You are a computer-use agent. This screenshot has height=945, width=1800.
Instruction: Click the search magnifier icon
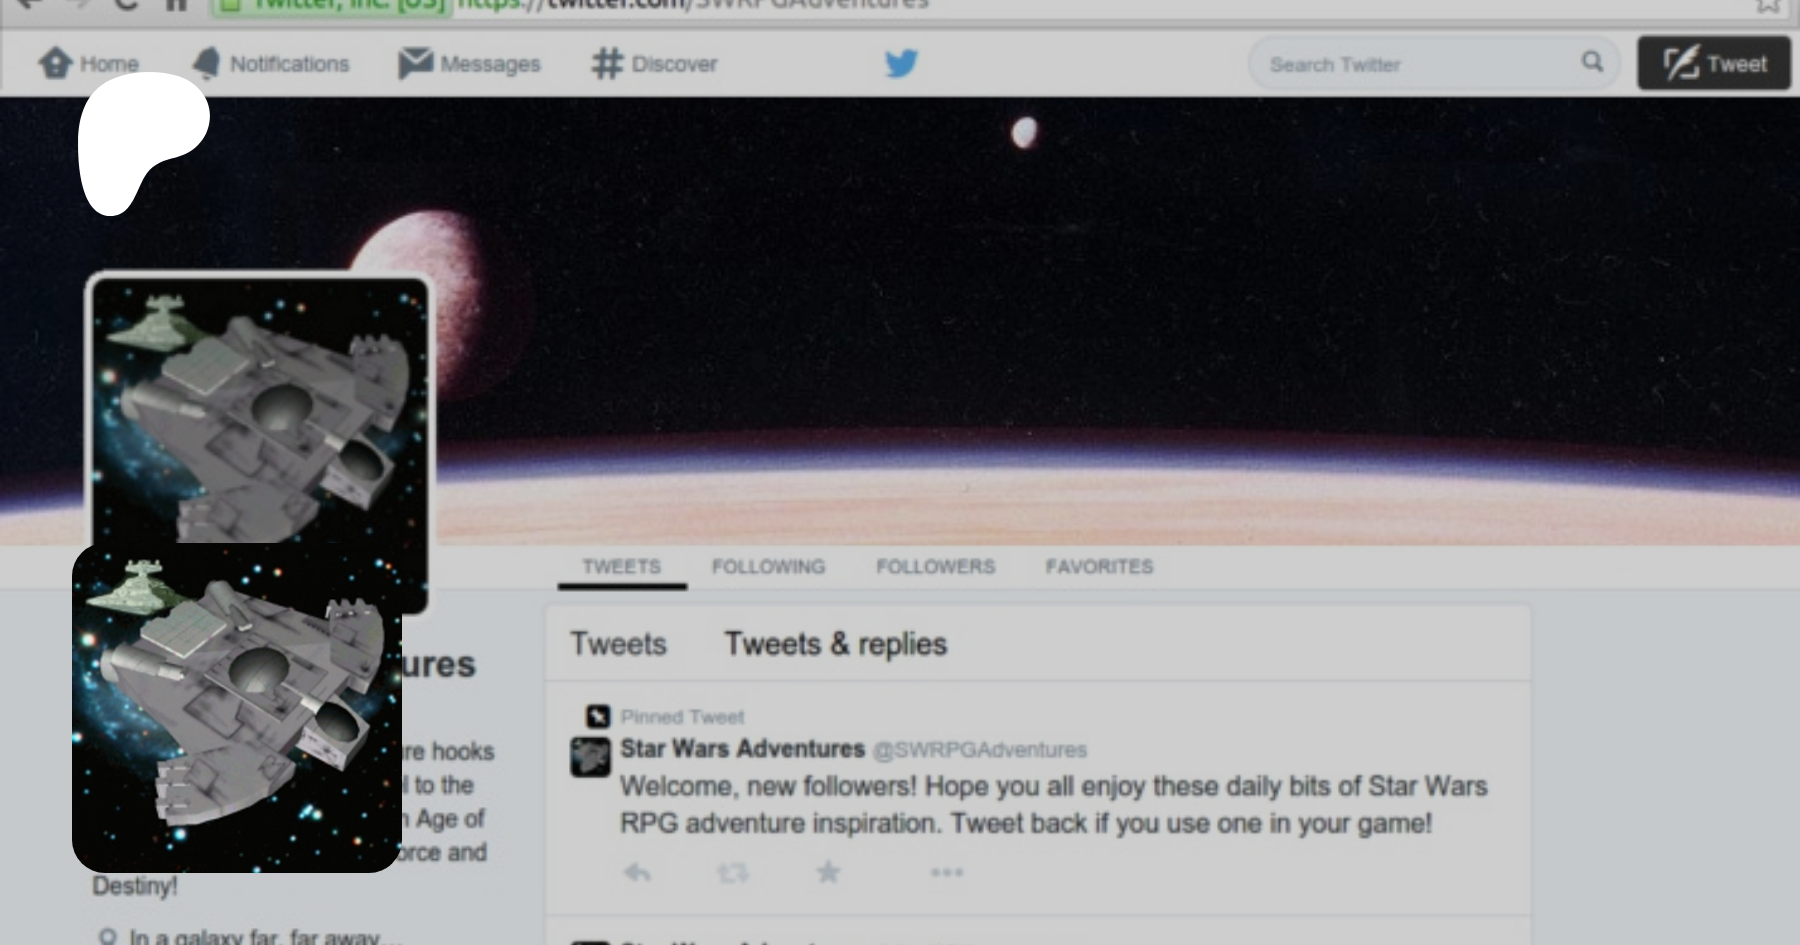(1592, 62)
